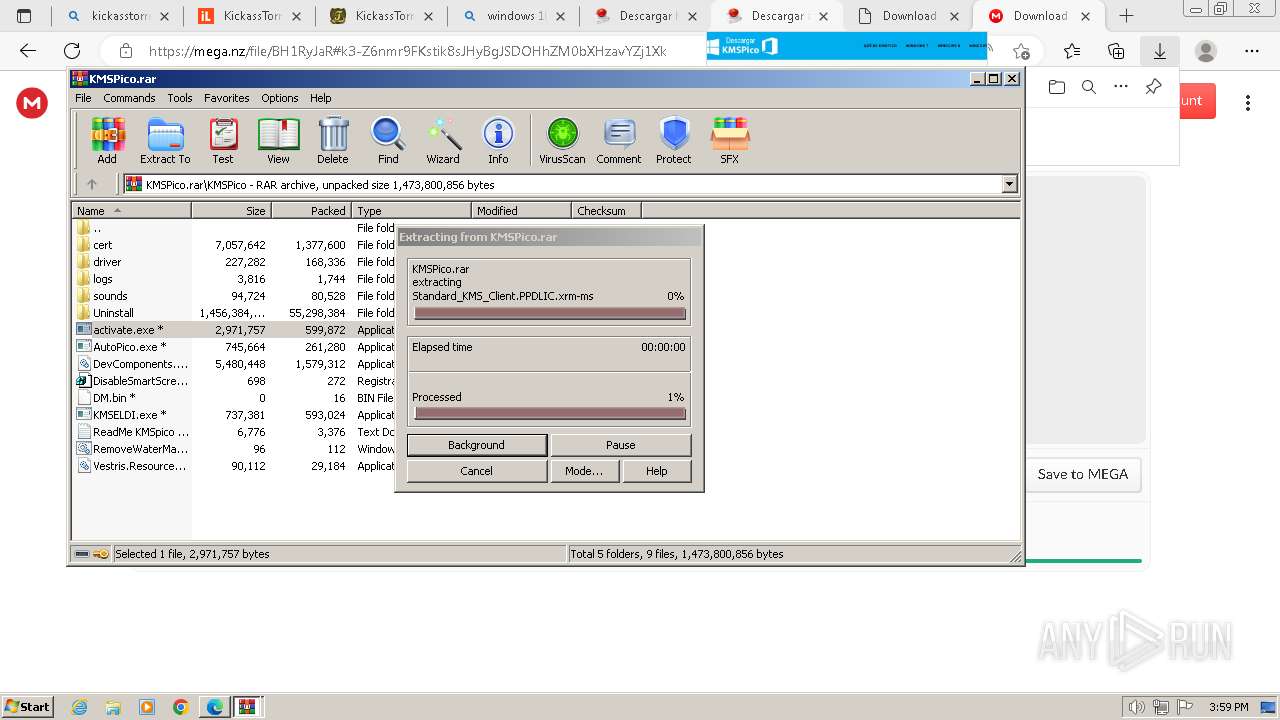Open Internet Explorer from taskbar
Viewport: 1280px width, 720px height.
80,707
